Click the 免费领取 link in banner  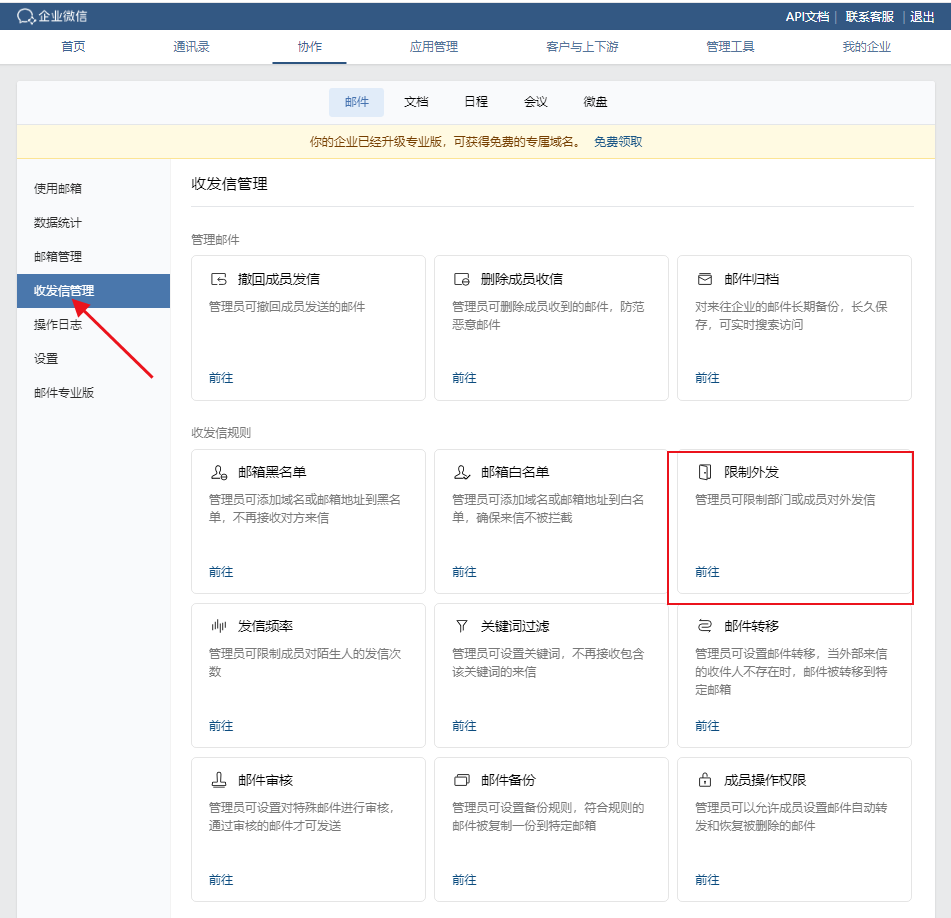coord(618,142)
